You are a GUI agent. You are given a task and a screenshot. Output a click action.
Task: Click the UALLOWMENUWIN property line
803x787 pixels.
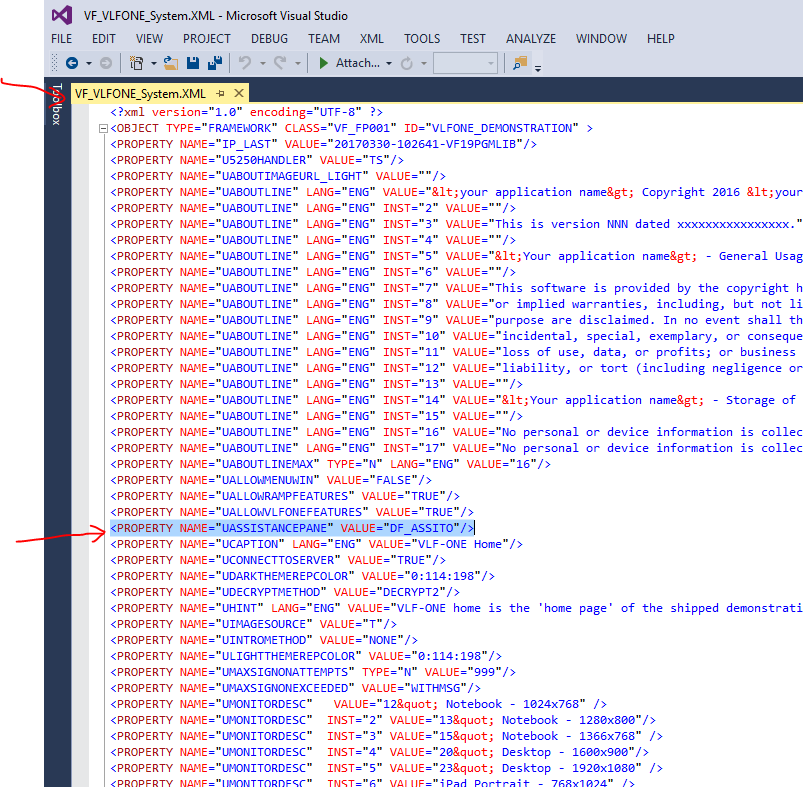click(x=271, y=480)
